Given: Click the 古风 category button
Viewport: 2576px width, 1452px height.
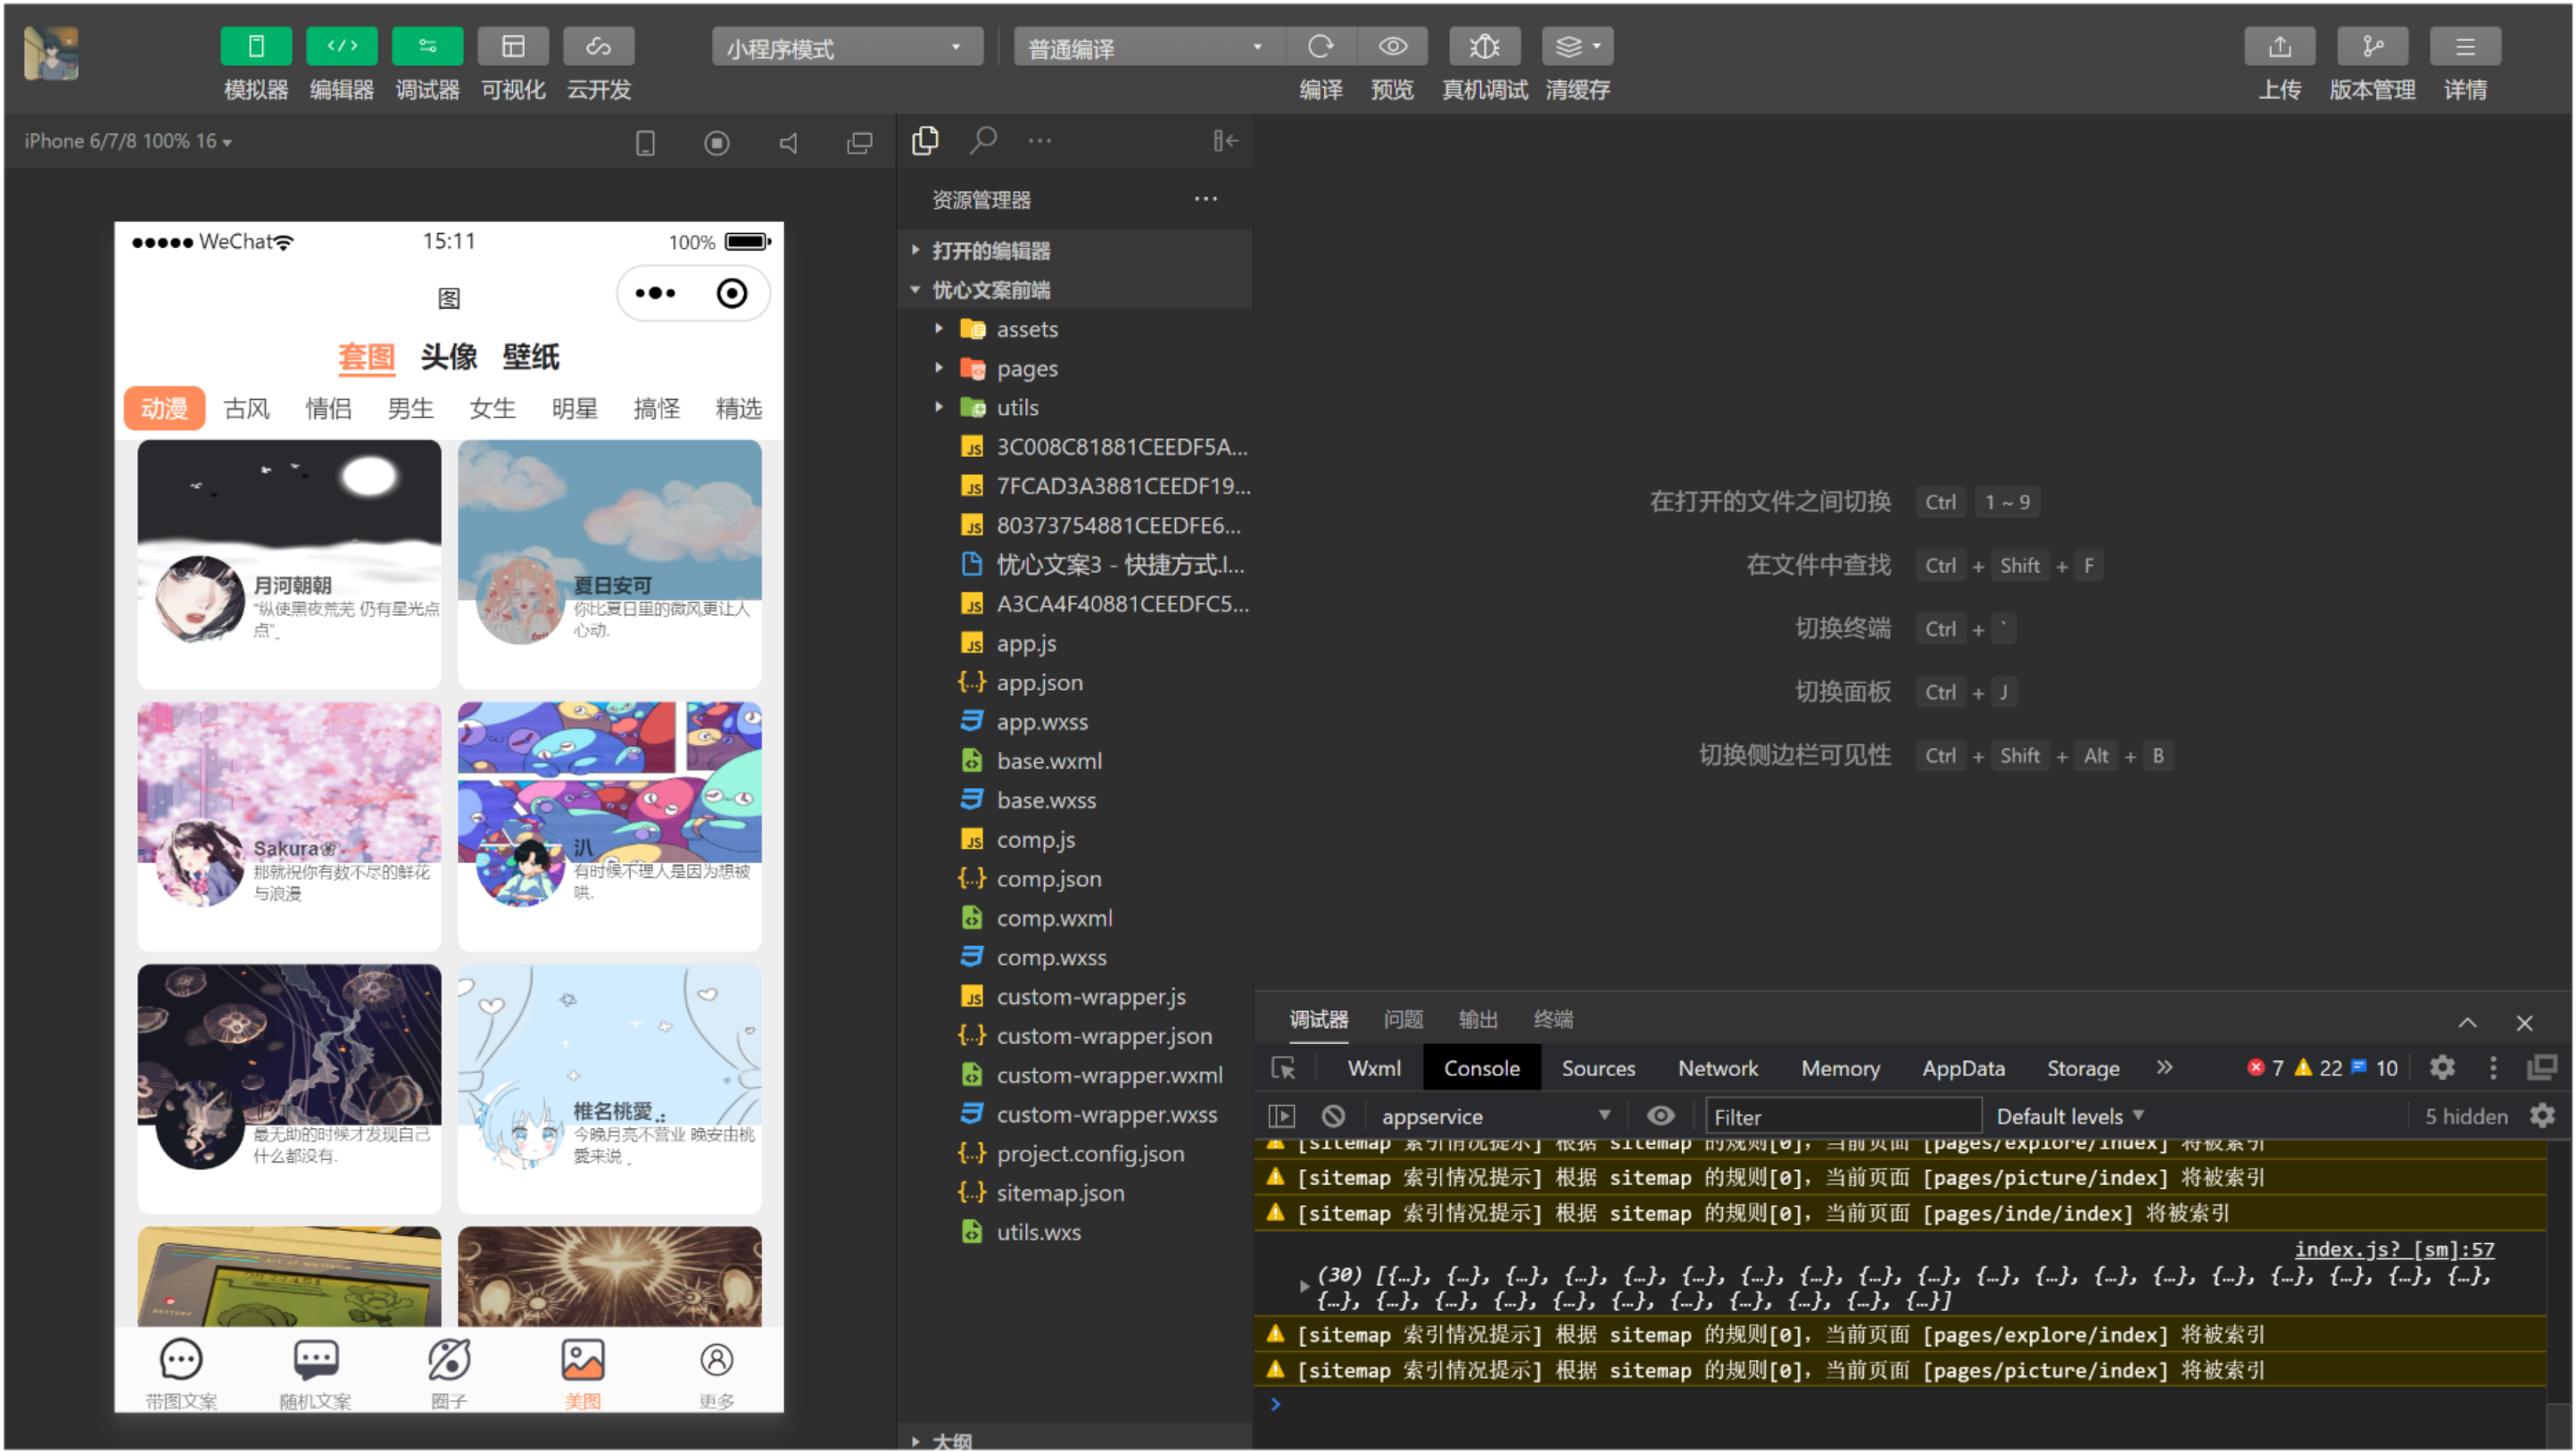Looking at the screenshot, I should coord(246,408).
